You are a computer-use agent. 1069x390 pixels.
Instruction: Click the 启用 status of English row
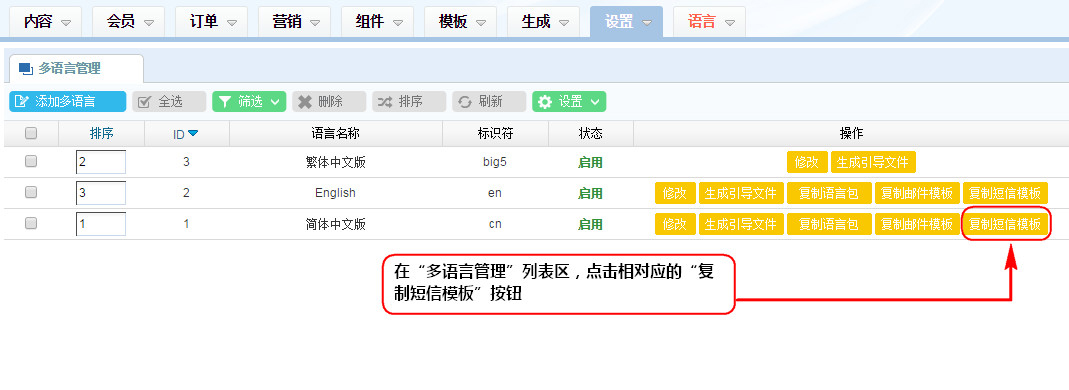coord(590,193)
